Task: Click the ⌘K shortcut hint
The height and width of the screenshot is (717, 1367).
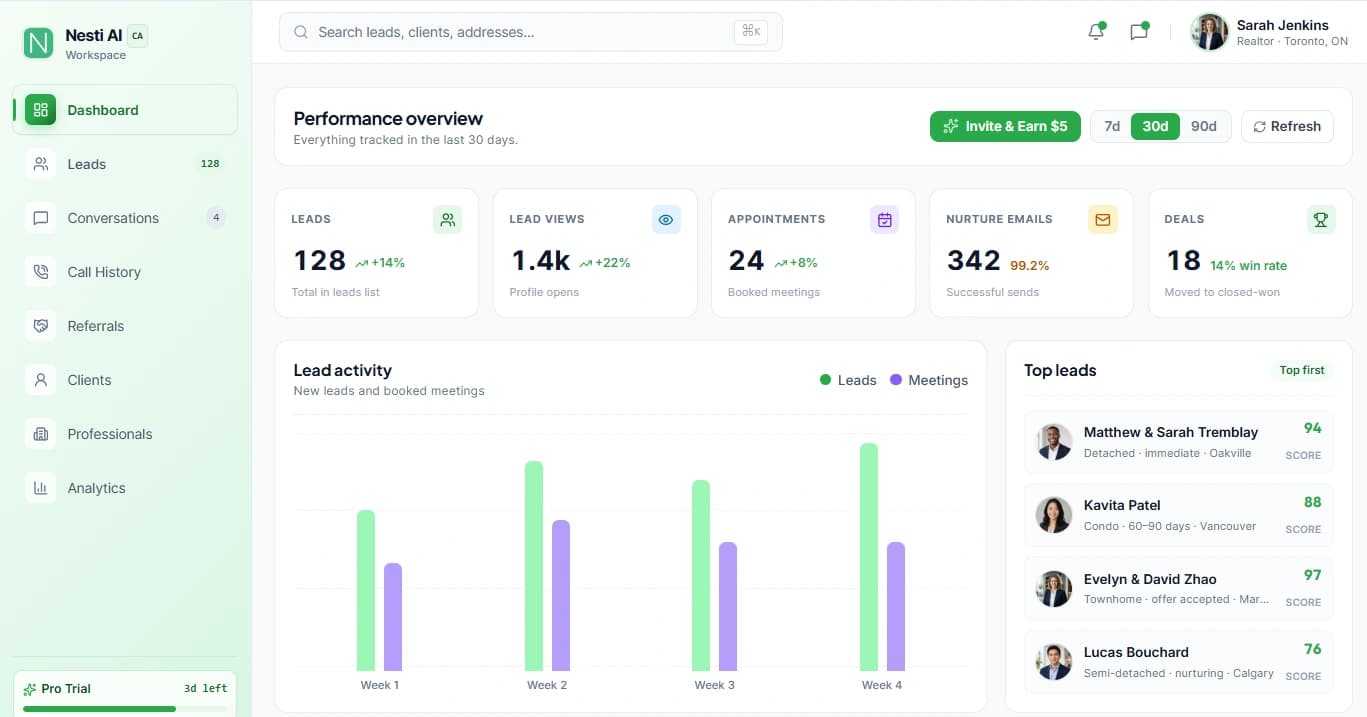Action: 750,32
